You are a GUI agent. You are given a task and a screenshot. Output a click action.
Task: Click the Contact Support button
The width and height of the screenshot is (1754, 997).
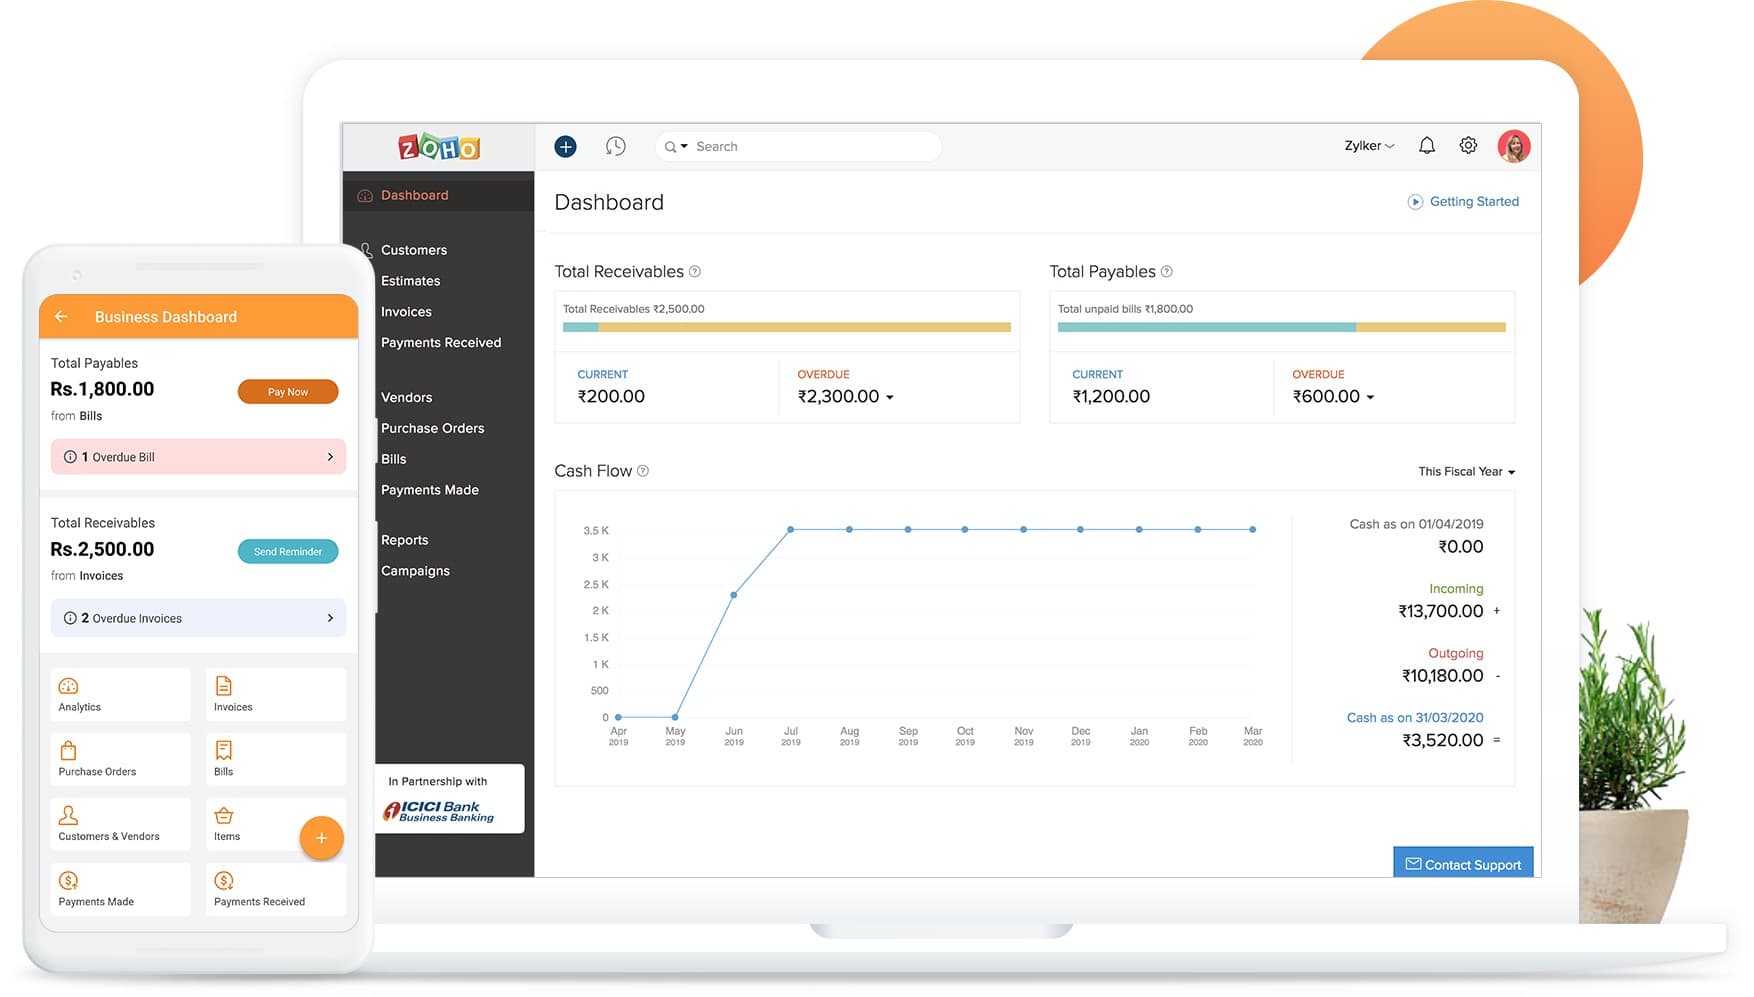(1462, 864)
